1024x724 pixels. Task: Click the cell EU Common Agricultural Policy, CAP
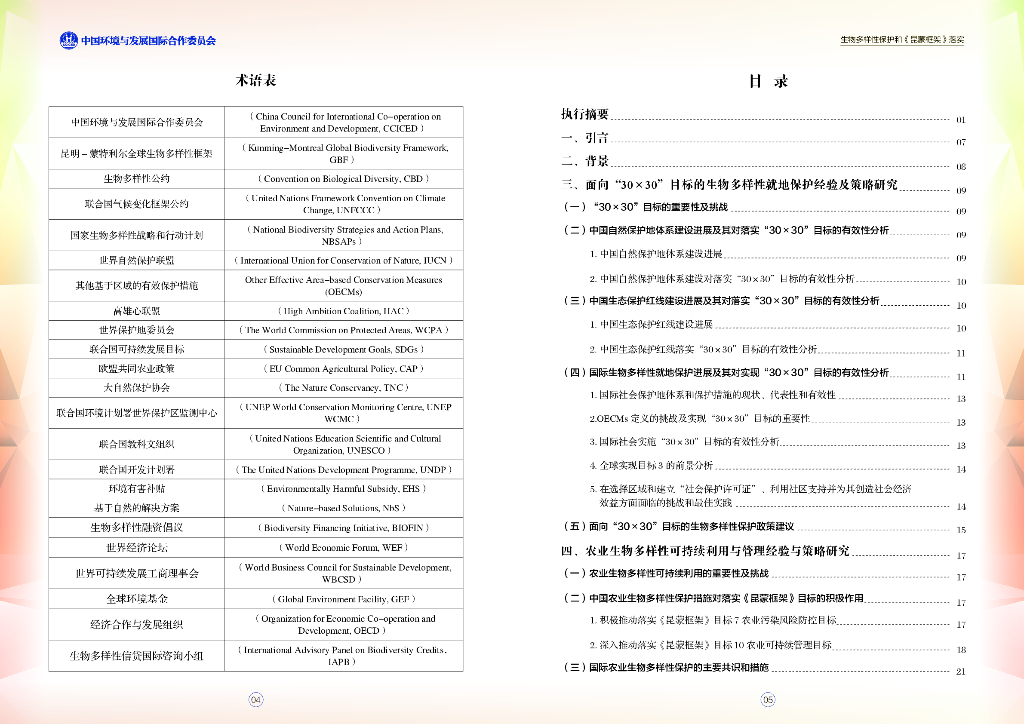(344, 368)
